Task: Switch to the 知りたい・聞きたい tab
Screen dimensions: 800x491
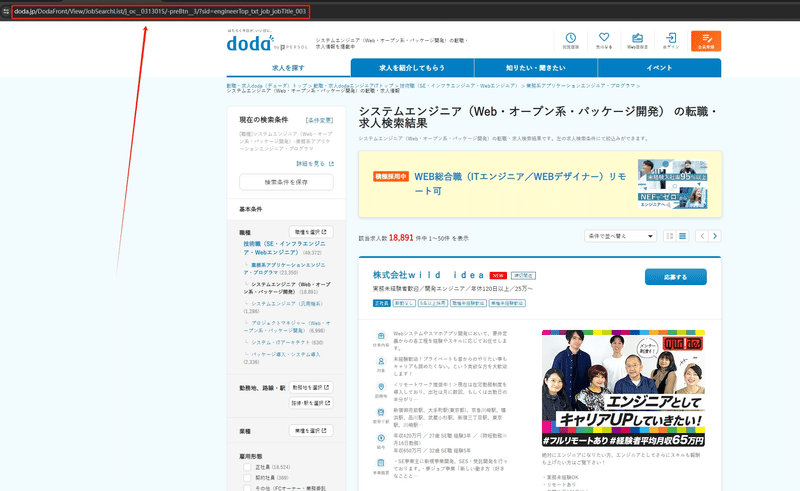Action: click(536, 68)
